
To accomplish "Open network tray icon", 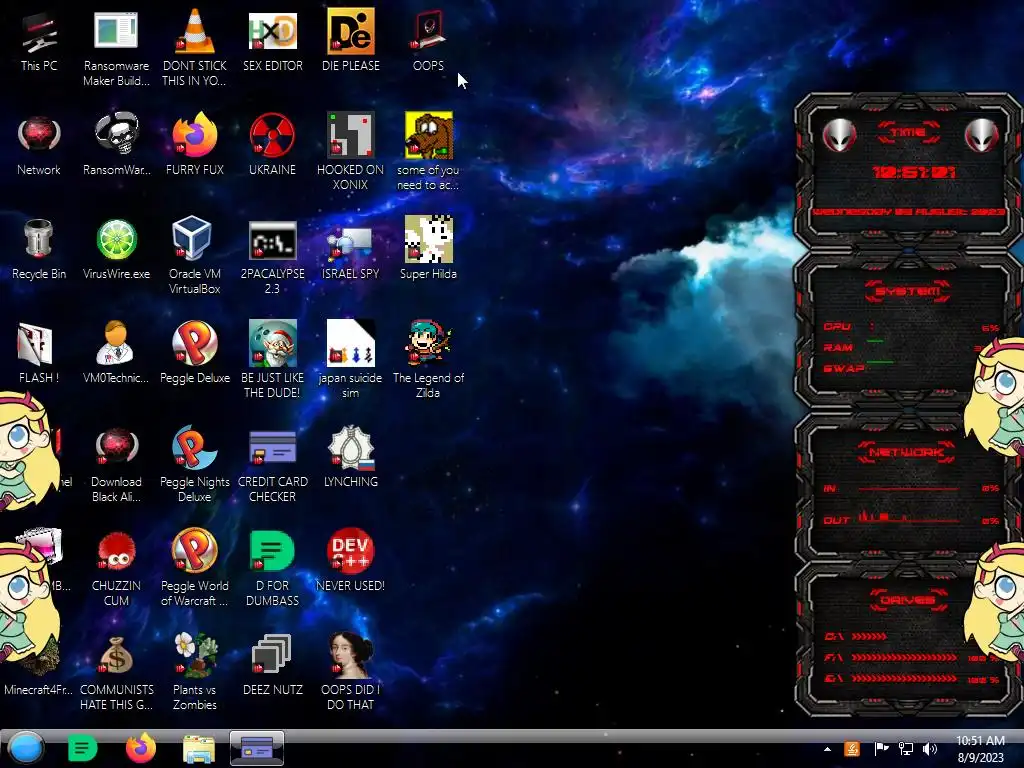I will (906, 749).
